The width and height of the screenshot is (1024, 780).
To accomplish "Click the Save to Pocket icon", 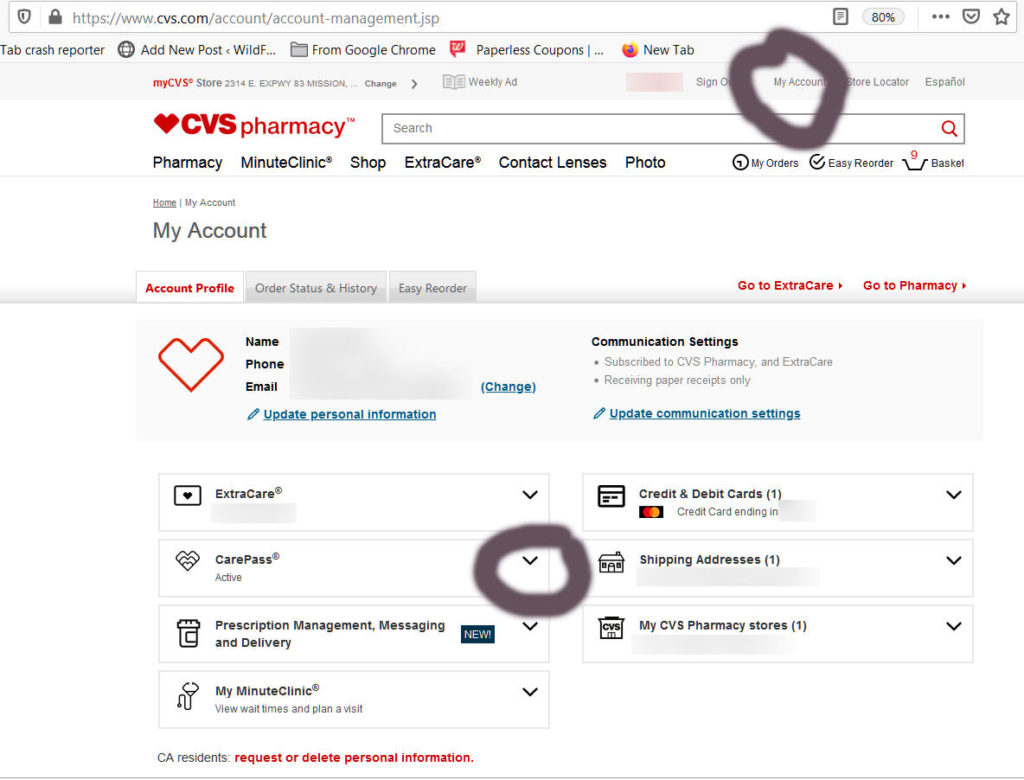I will 971,16.
